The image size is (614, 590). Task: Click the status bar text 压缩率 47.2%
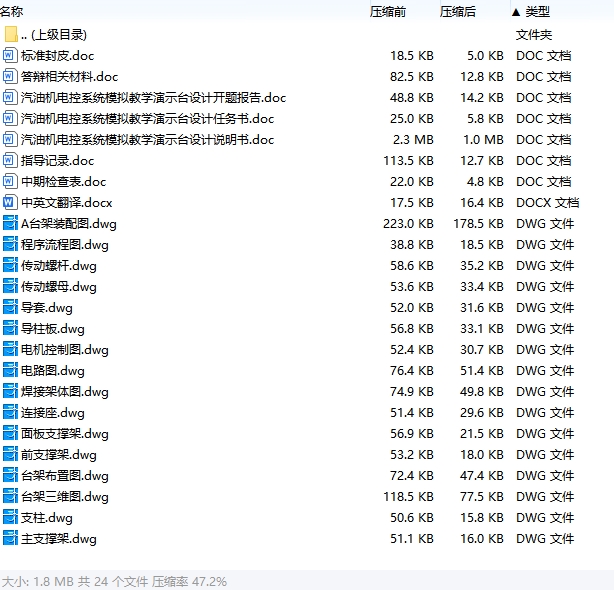[189, 582]
